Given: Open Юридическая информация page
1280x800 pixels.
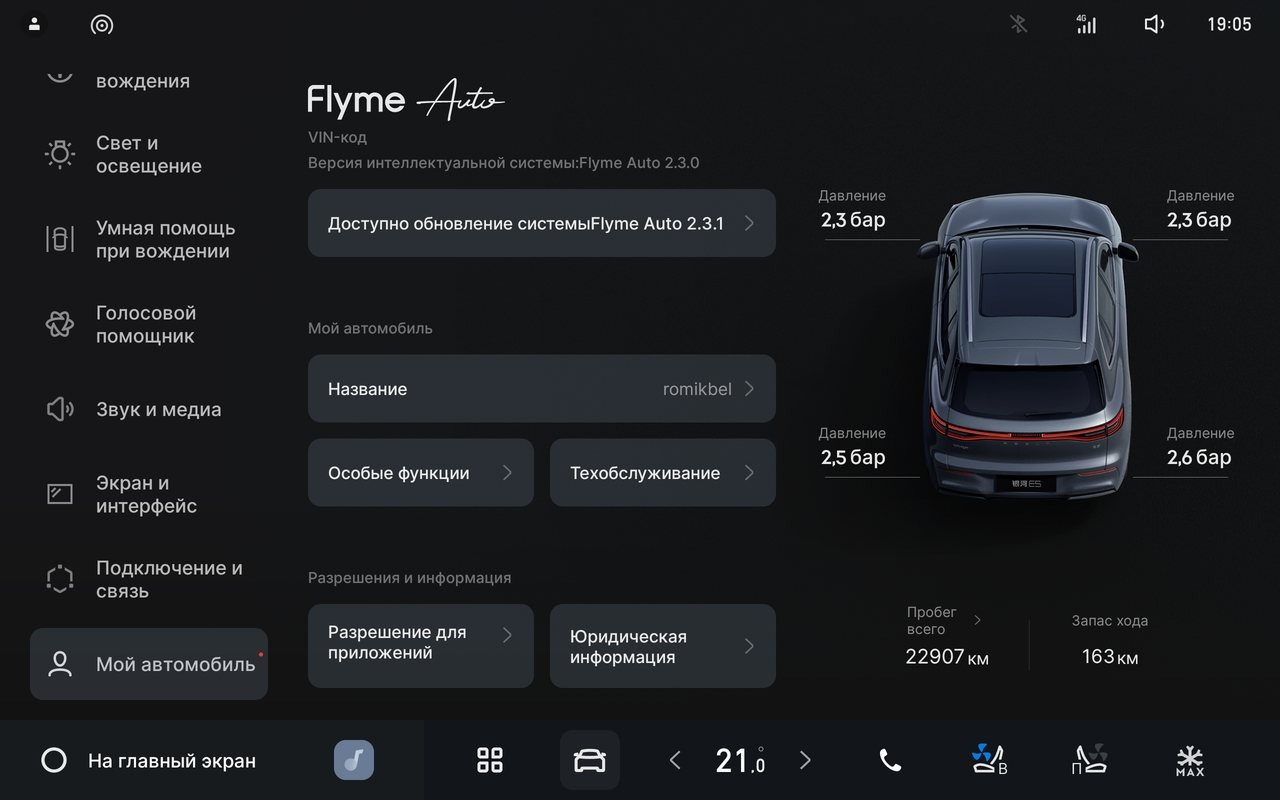Looking at the screenshot, I should 663,646.
